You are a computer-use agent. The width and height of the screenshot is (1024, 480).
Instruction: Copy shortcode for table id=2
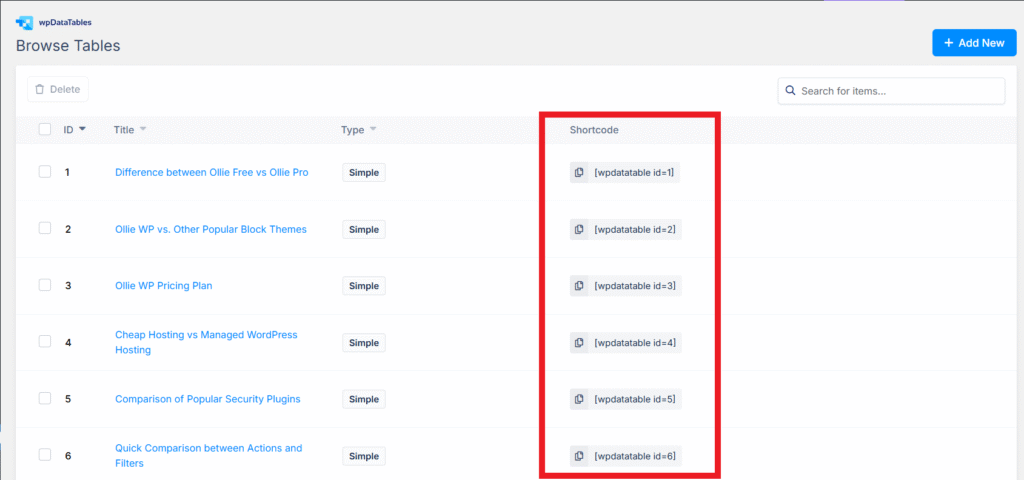coord(579,230)
